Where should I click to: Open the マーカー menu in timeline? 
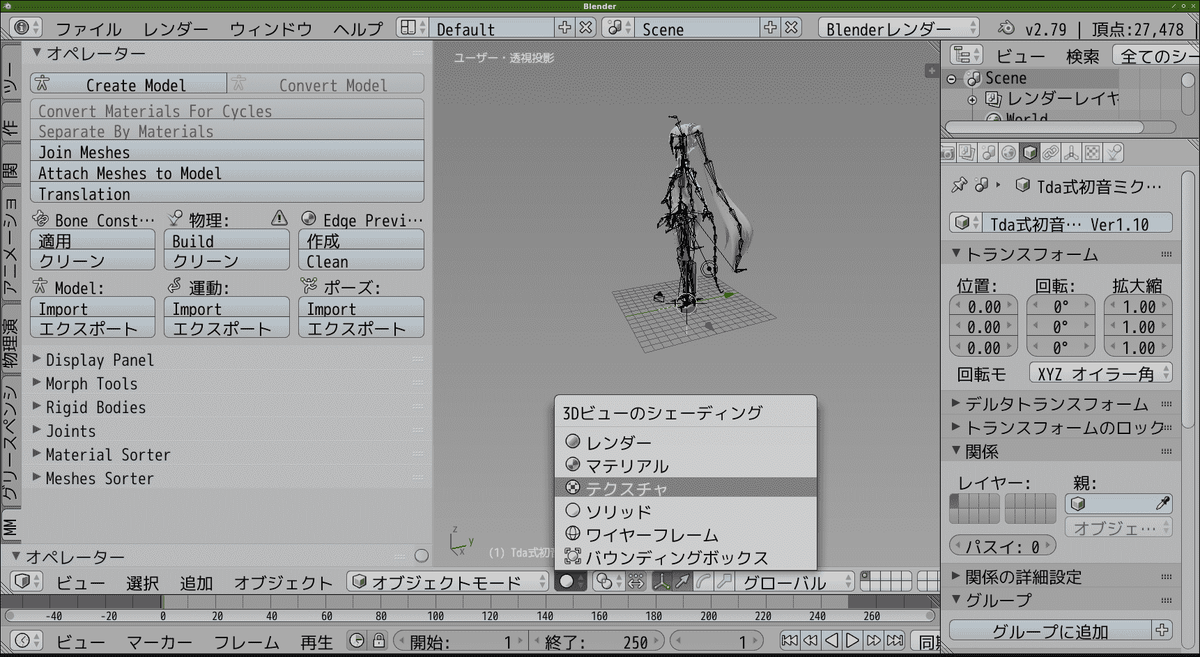[159, 641]
